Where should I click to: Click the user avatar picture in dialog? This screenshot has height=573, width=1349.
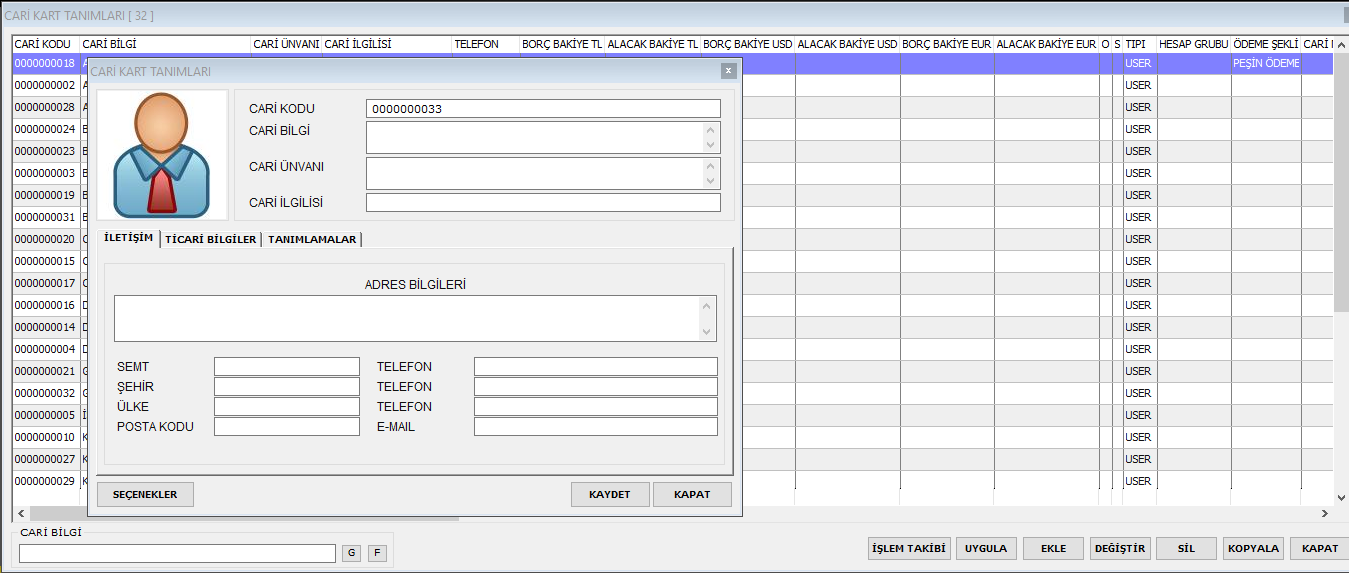pyautogui.click(x=162, y=155)
